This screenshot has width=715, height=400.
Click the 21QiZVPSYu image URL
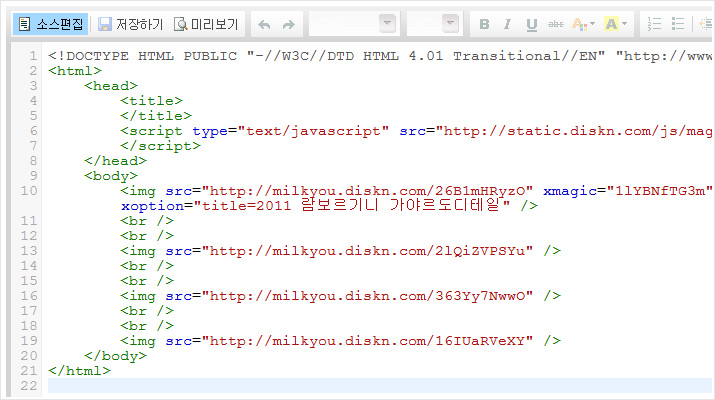(368, 251)
